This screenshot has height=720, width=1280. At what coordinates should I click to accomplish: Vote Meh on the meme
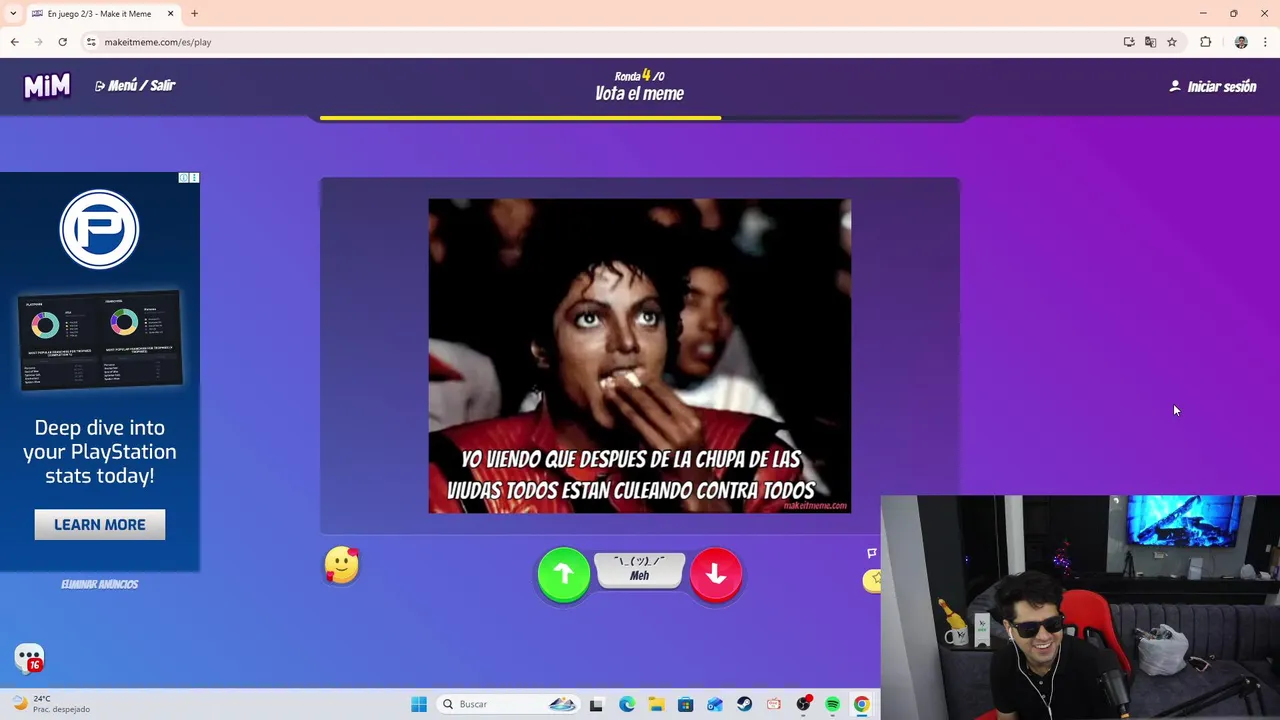(x=640, y=571)
